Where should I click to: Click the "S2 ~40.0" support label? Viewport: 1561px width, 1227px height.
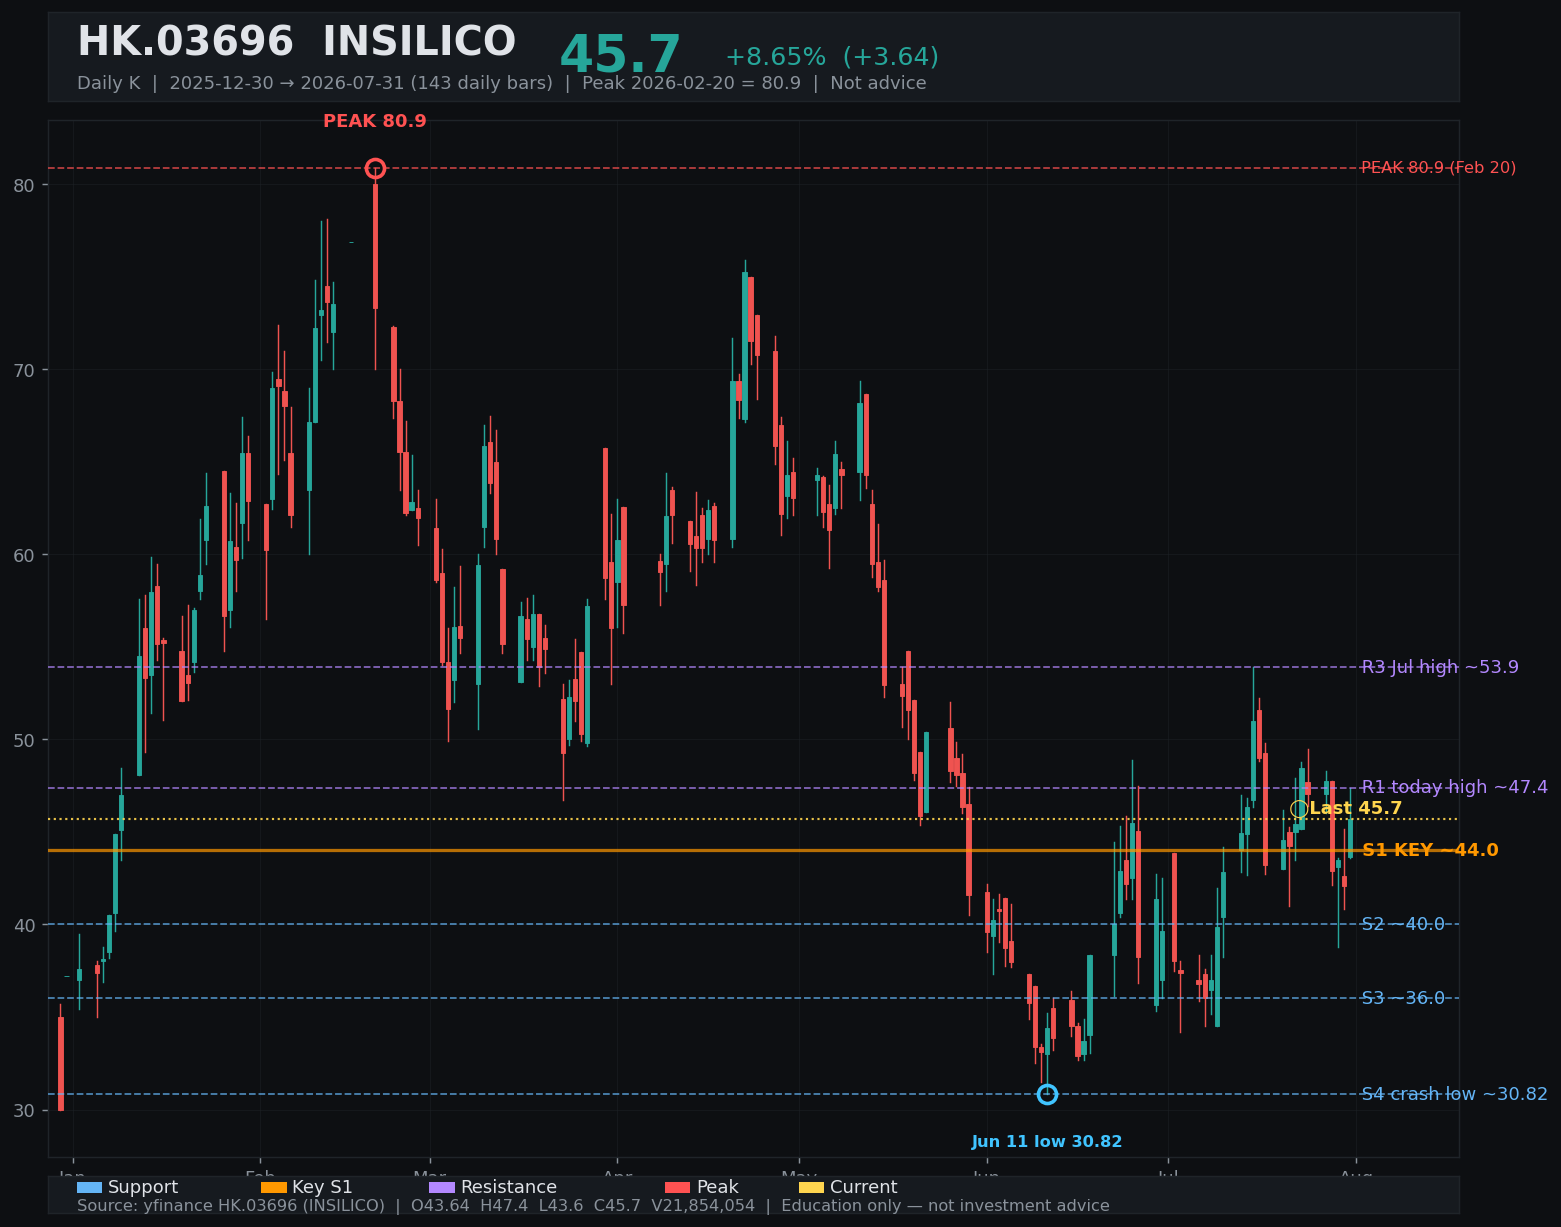1403,924
